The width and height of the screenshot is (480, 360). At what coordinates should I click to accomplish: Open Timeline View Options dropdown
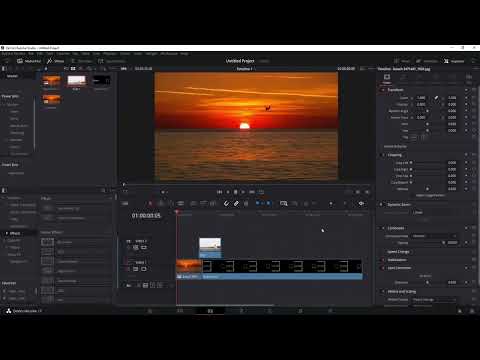[x=125, y=203]
